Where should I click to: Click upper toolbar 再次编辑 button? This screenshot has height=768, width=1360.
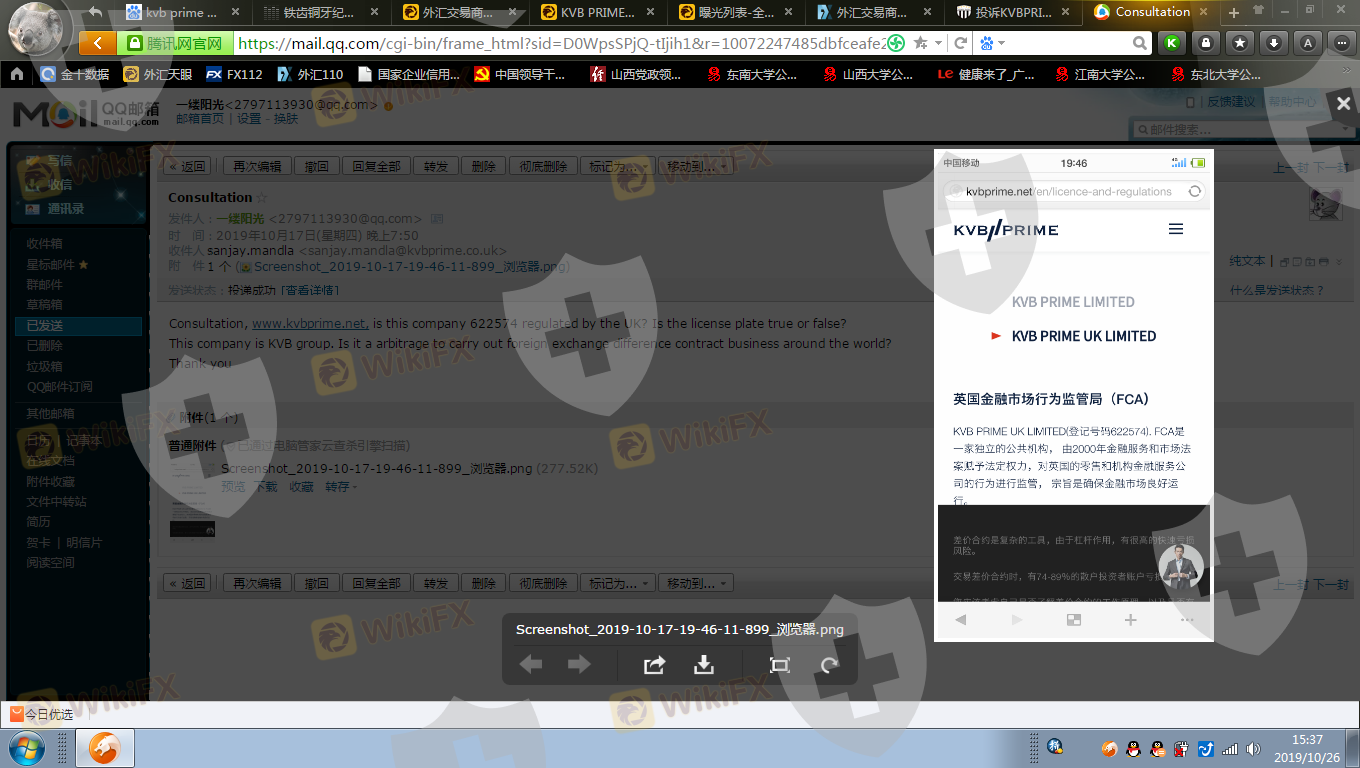[257, 166]
